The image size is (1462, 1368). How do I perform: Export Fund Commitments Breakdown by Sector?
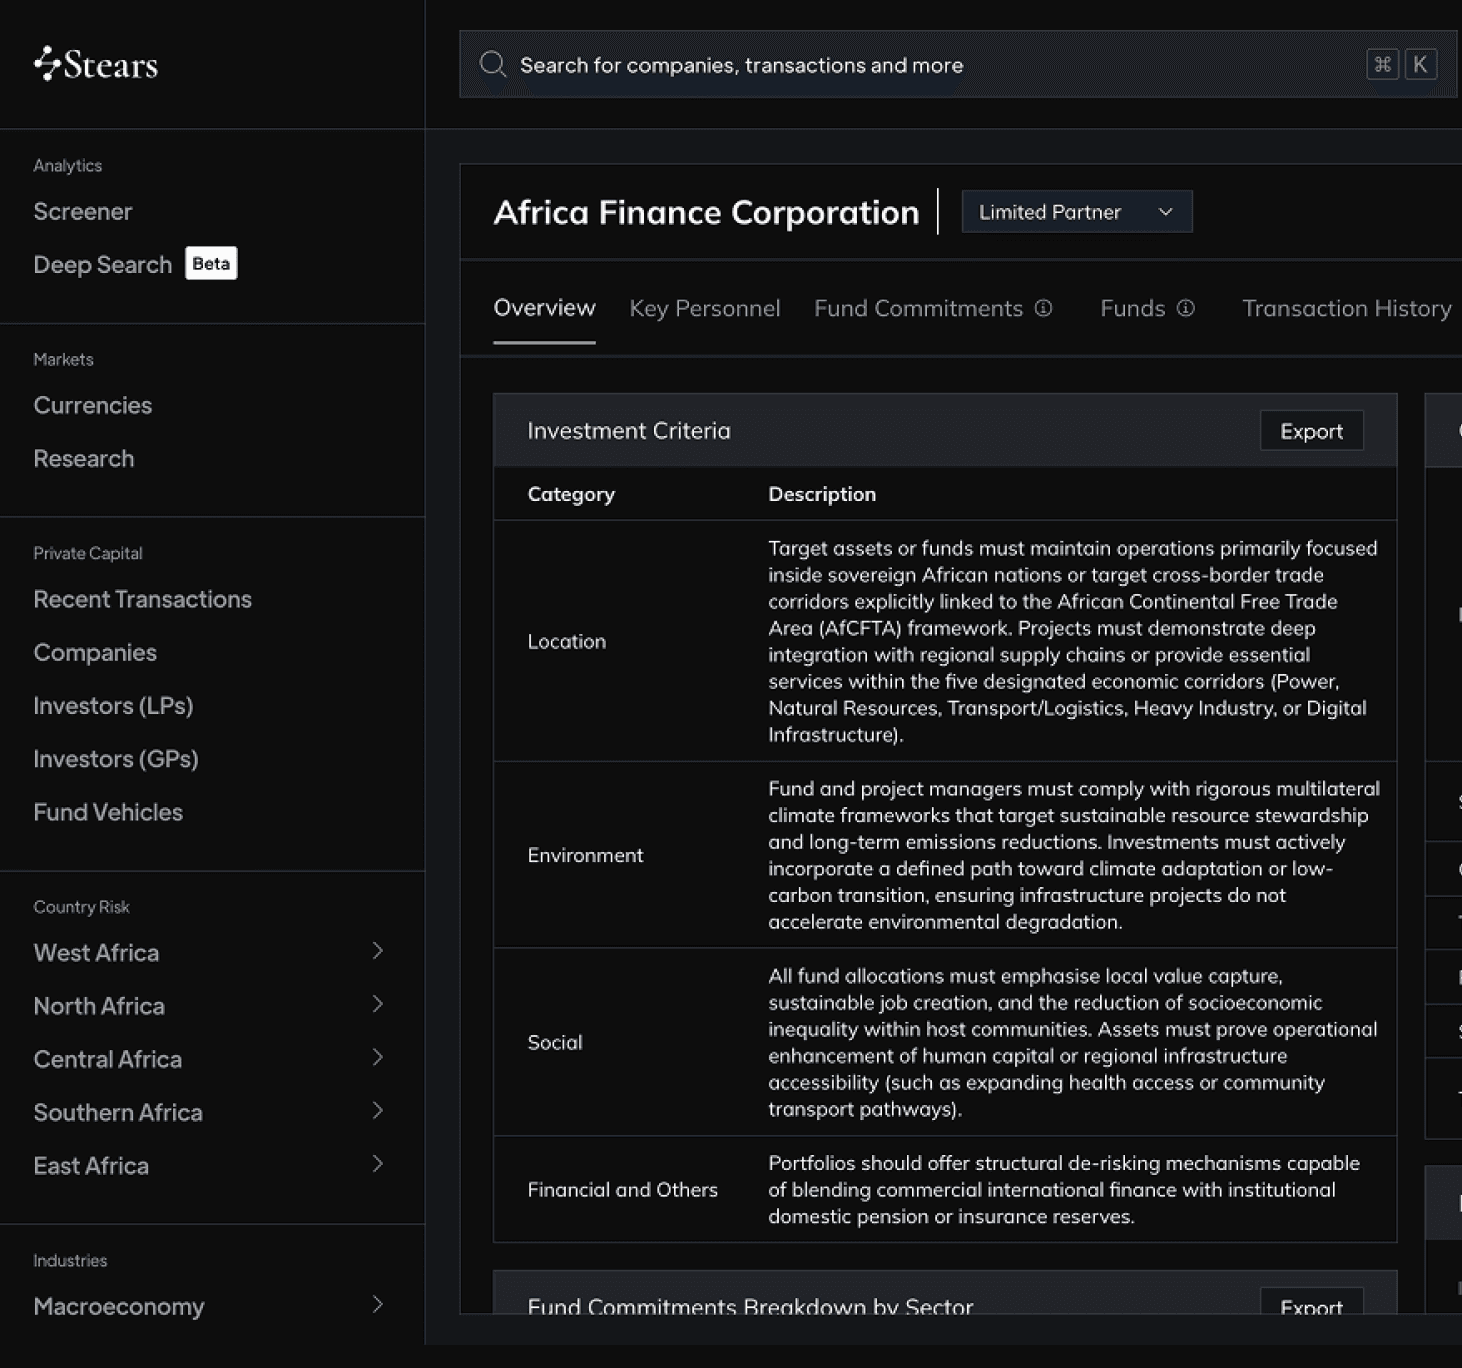tap(1311, 1301)
